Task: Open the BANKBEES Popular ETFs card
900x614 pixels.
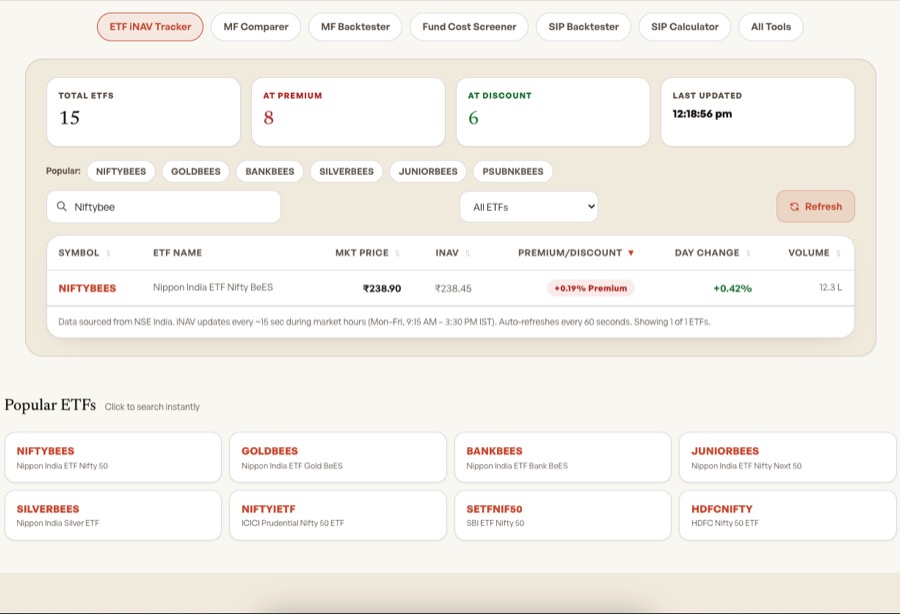Action: coord(563,457)
